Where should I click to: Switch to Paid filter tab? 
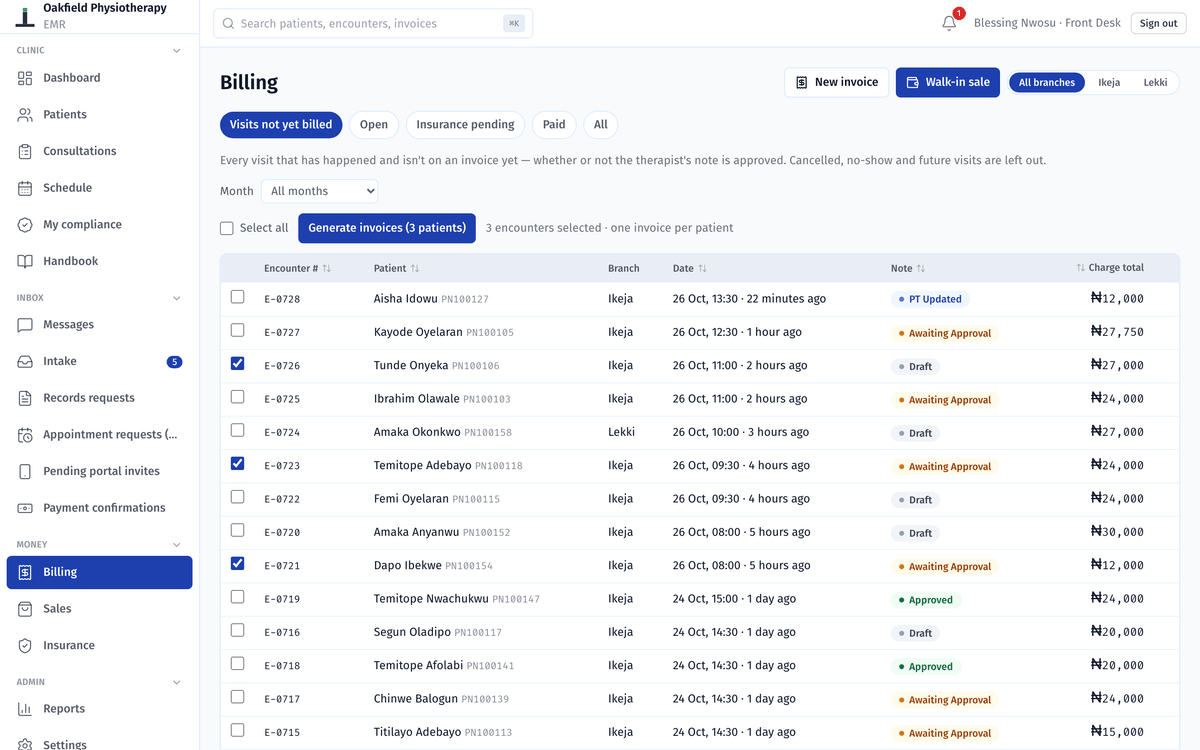coord(554,125)
